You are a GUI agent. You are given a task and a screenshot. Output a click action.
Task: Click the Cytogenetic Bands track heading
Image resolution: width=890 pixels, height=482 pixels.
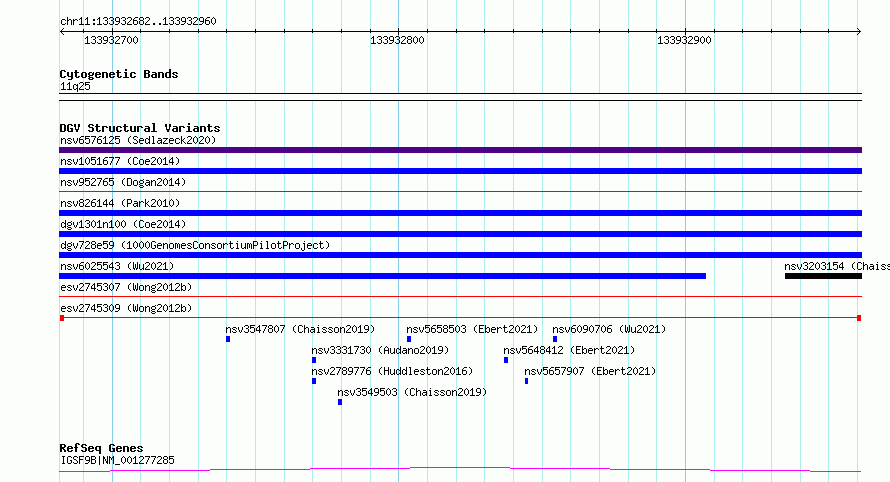click(x=119, y=74)
